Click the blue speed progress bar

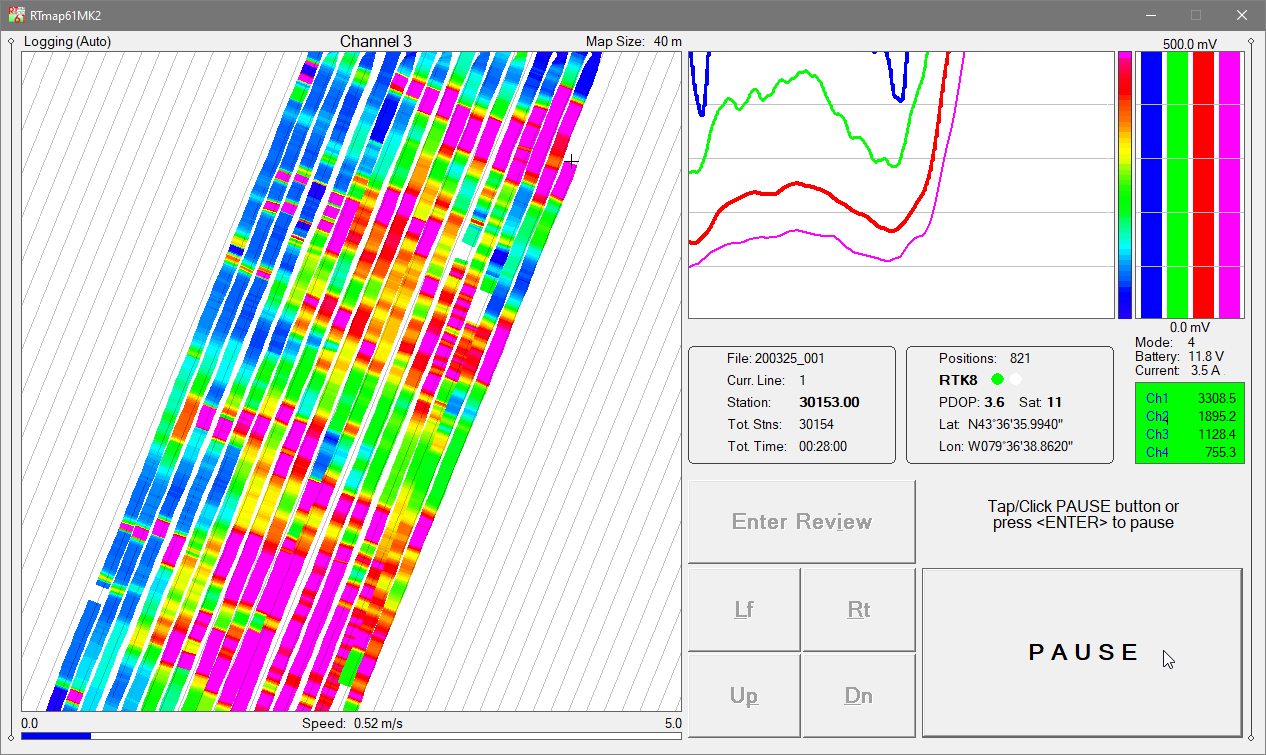click(56, 736)
